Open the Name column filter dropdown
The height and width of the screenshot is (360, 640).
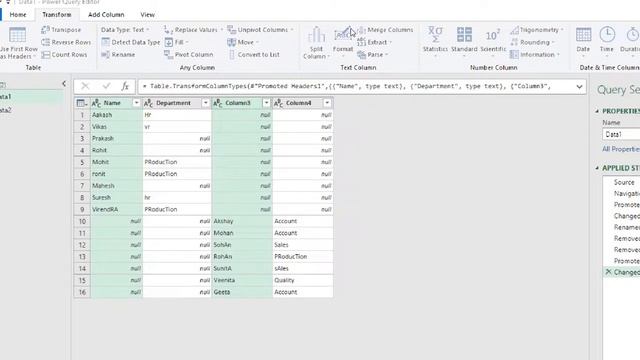coord(136,103)
